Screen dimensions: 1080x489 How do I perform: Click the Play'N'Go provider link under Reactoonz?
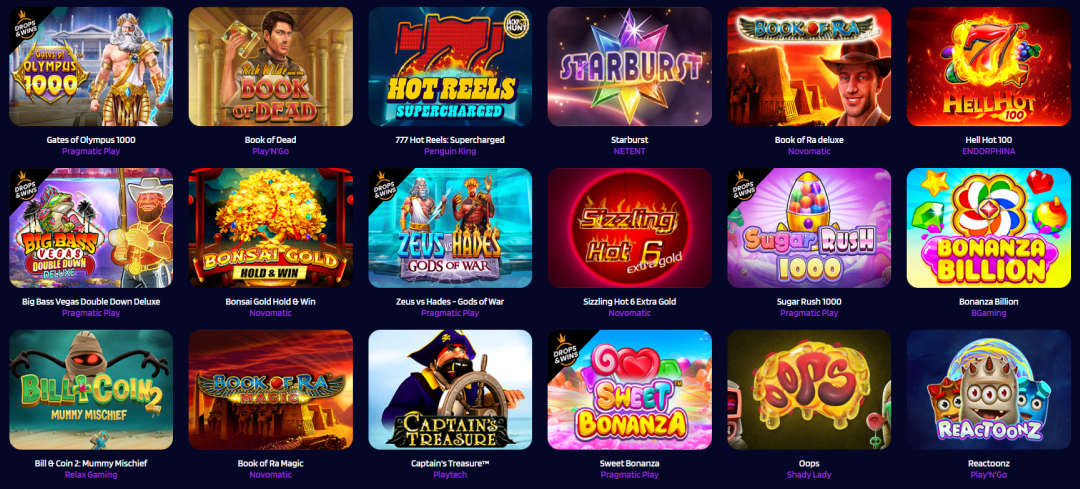(x=988, y=475)
